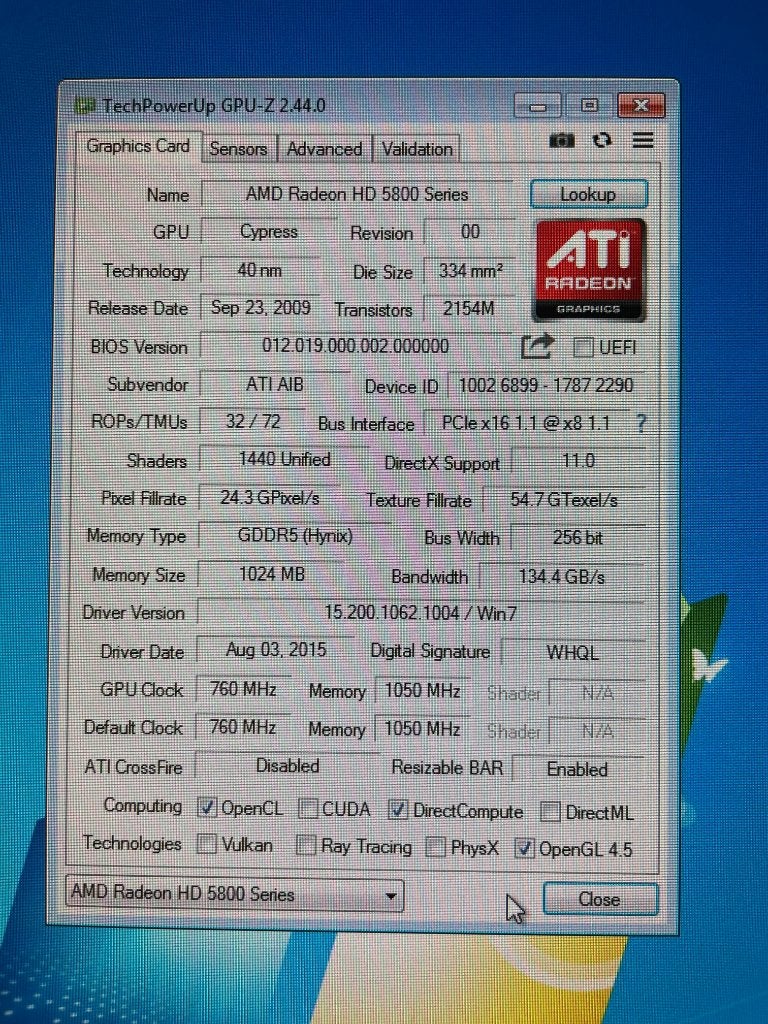Viewport: 768px width, 1024px height.
Task: Click the Bus Width value 256 bit
Action: click(x=578, y=538)
